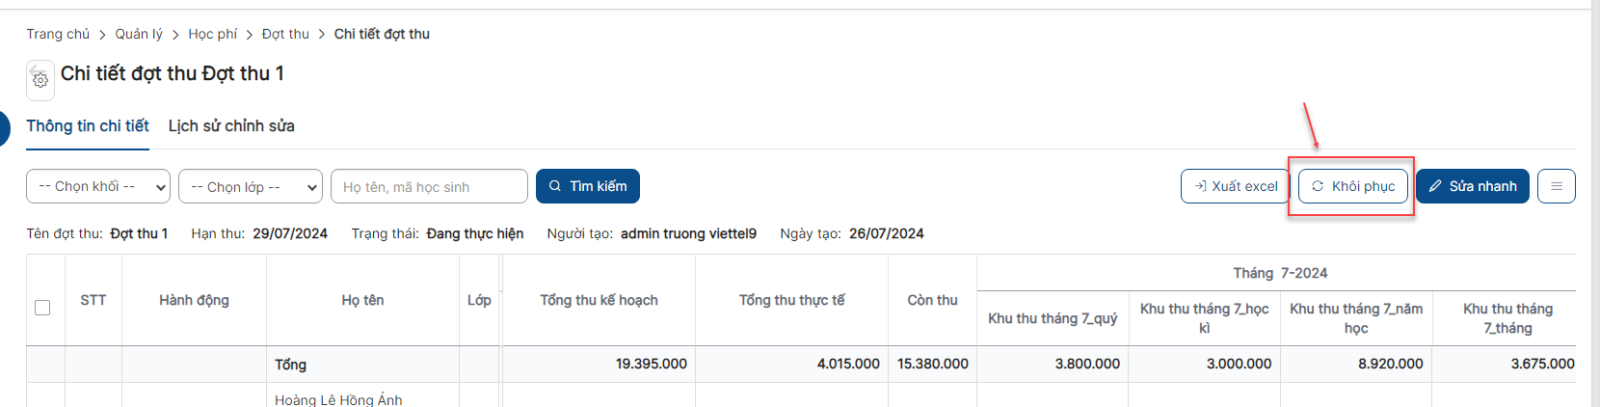
Task: Click student name Hoàng Lê Hồng Ánh
Action: 338,399
